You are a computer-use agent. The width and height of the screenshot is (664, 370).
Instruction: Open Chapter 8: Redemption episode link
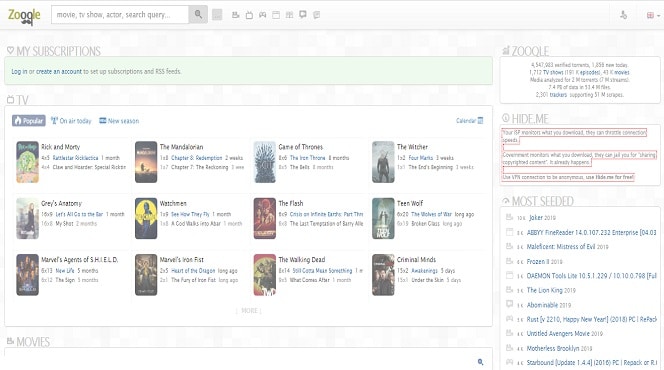[196, 158]
